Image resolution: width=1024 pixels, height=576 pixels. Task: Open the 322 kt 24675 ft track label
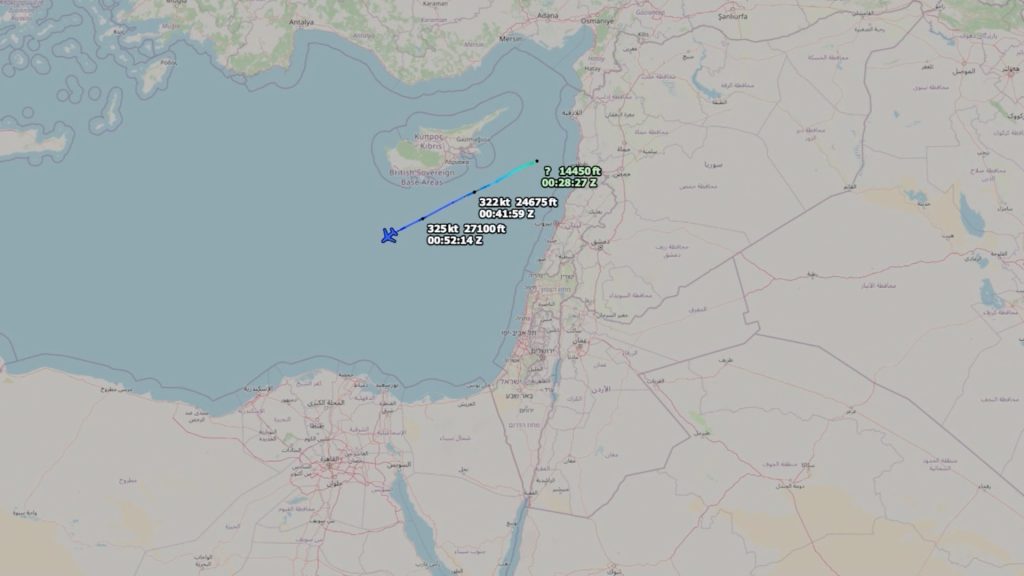coord(518,208)
